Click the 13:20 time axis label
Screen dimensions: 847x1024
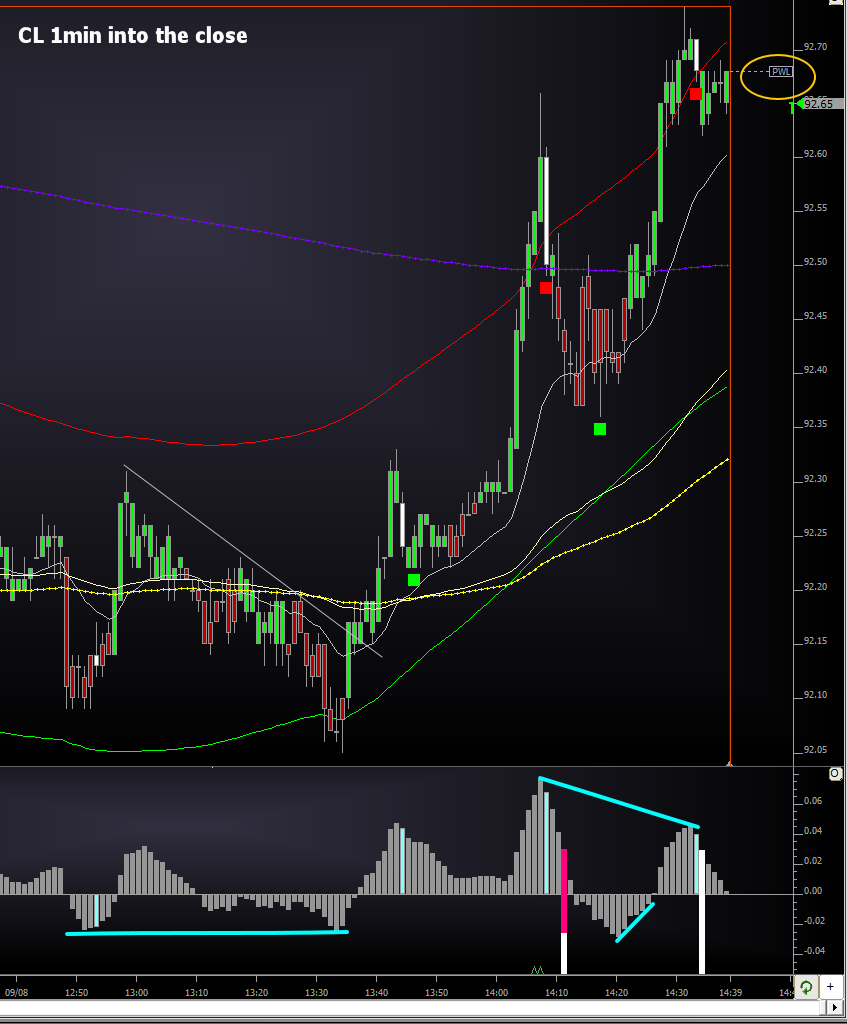click(x=257, y=993)
